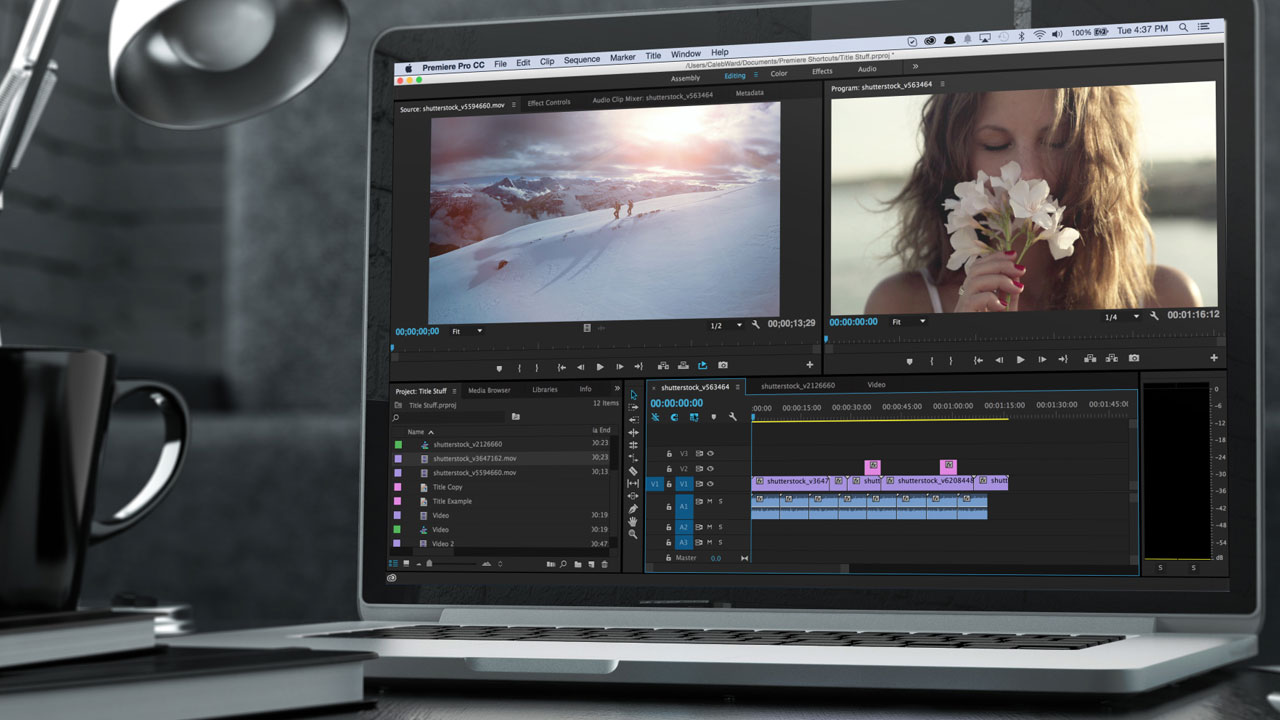
Task: Switch to the Color workspace
Action: pos(779,73)
